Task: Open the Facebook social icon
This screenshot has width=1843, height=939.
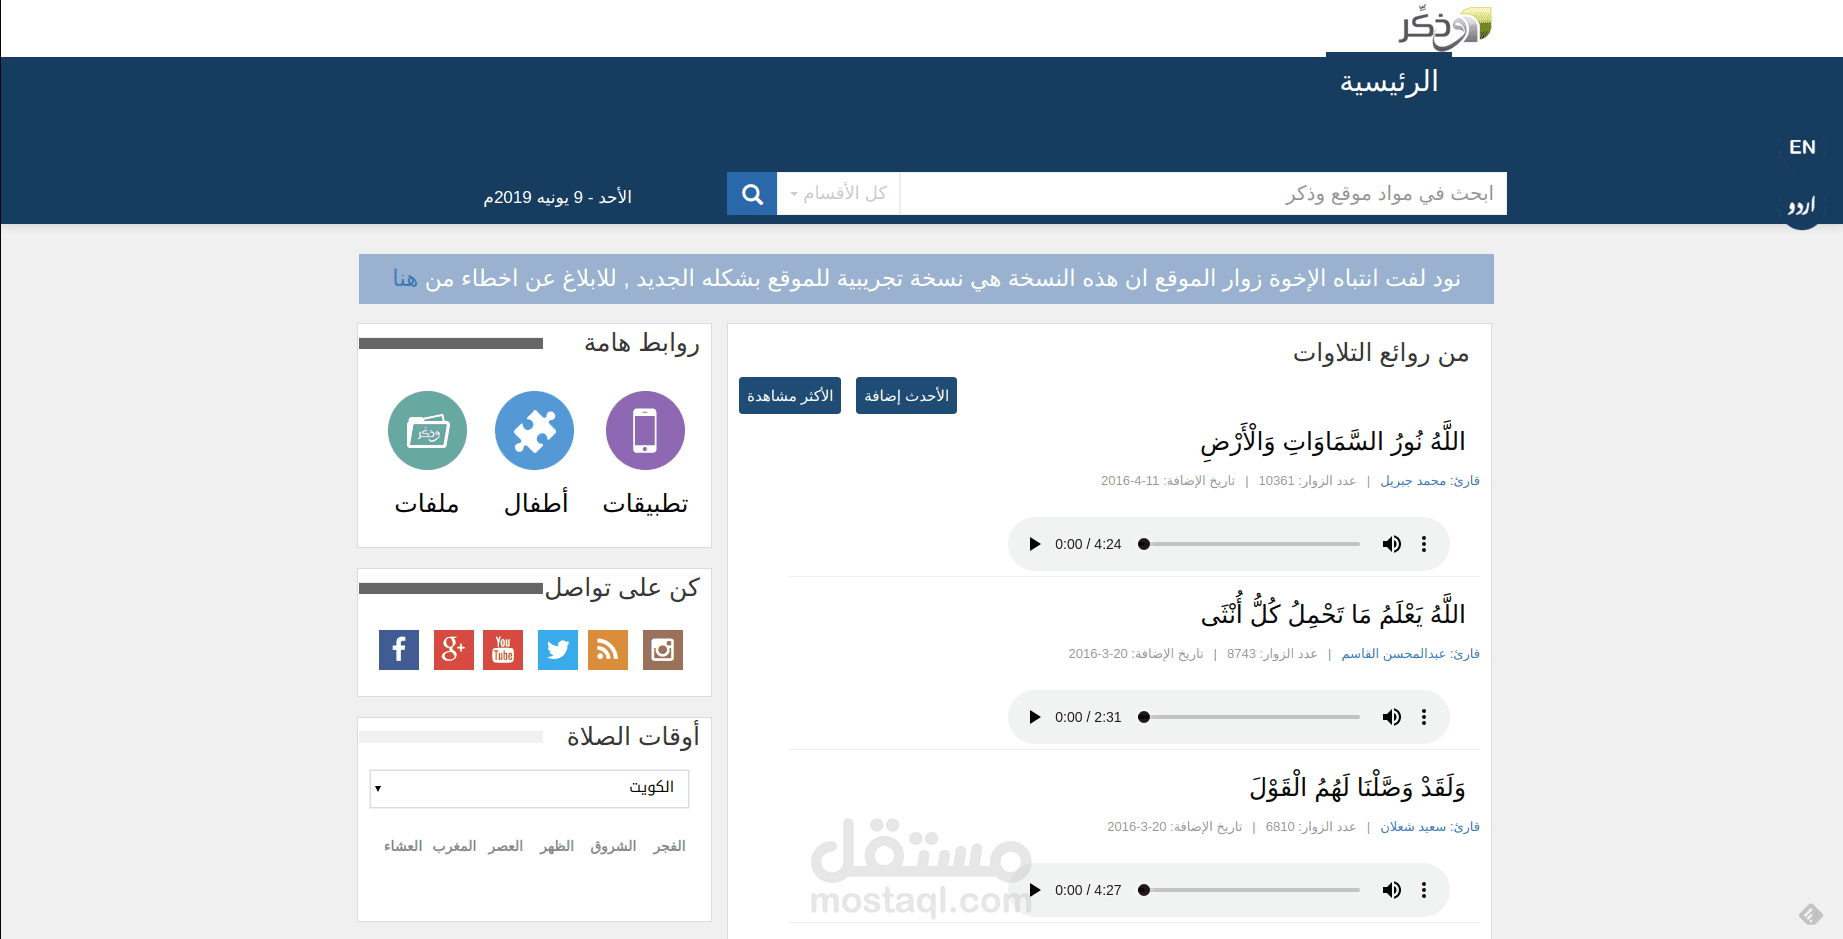Action: [399, 650]
